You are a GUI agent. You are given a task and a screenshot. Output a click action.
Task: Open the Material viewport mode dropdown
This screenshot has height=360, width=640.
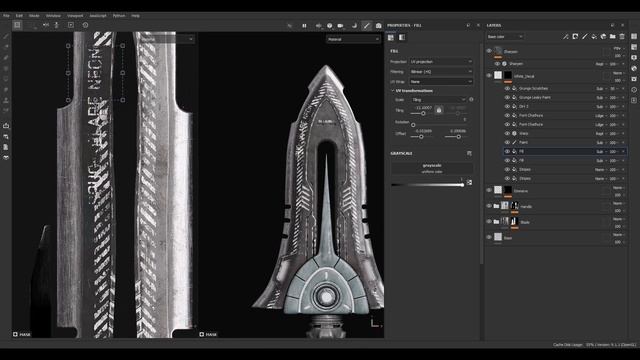[353, 39]
